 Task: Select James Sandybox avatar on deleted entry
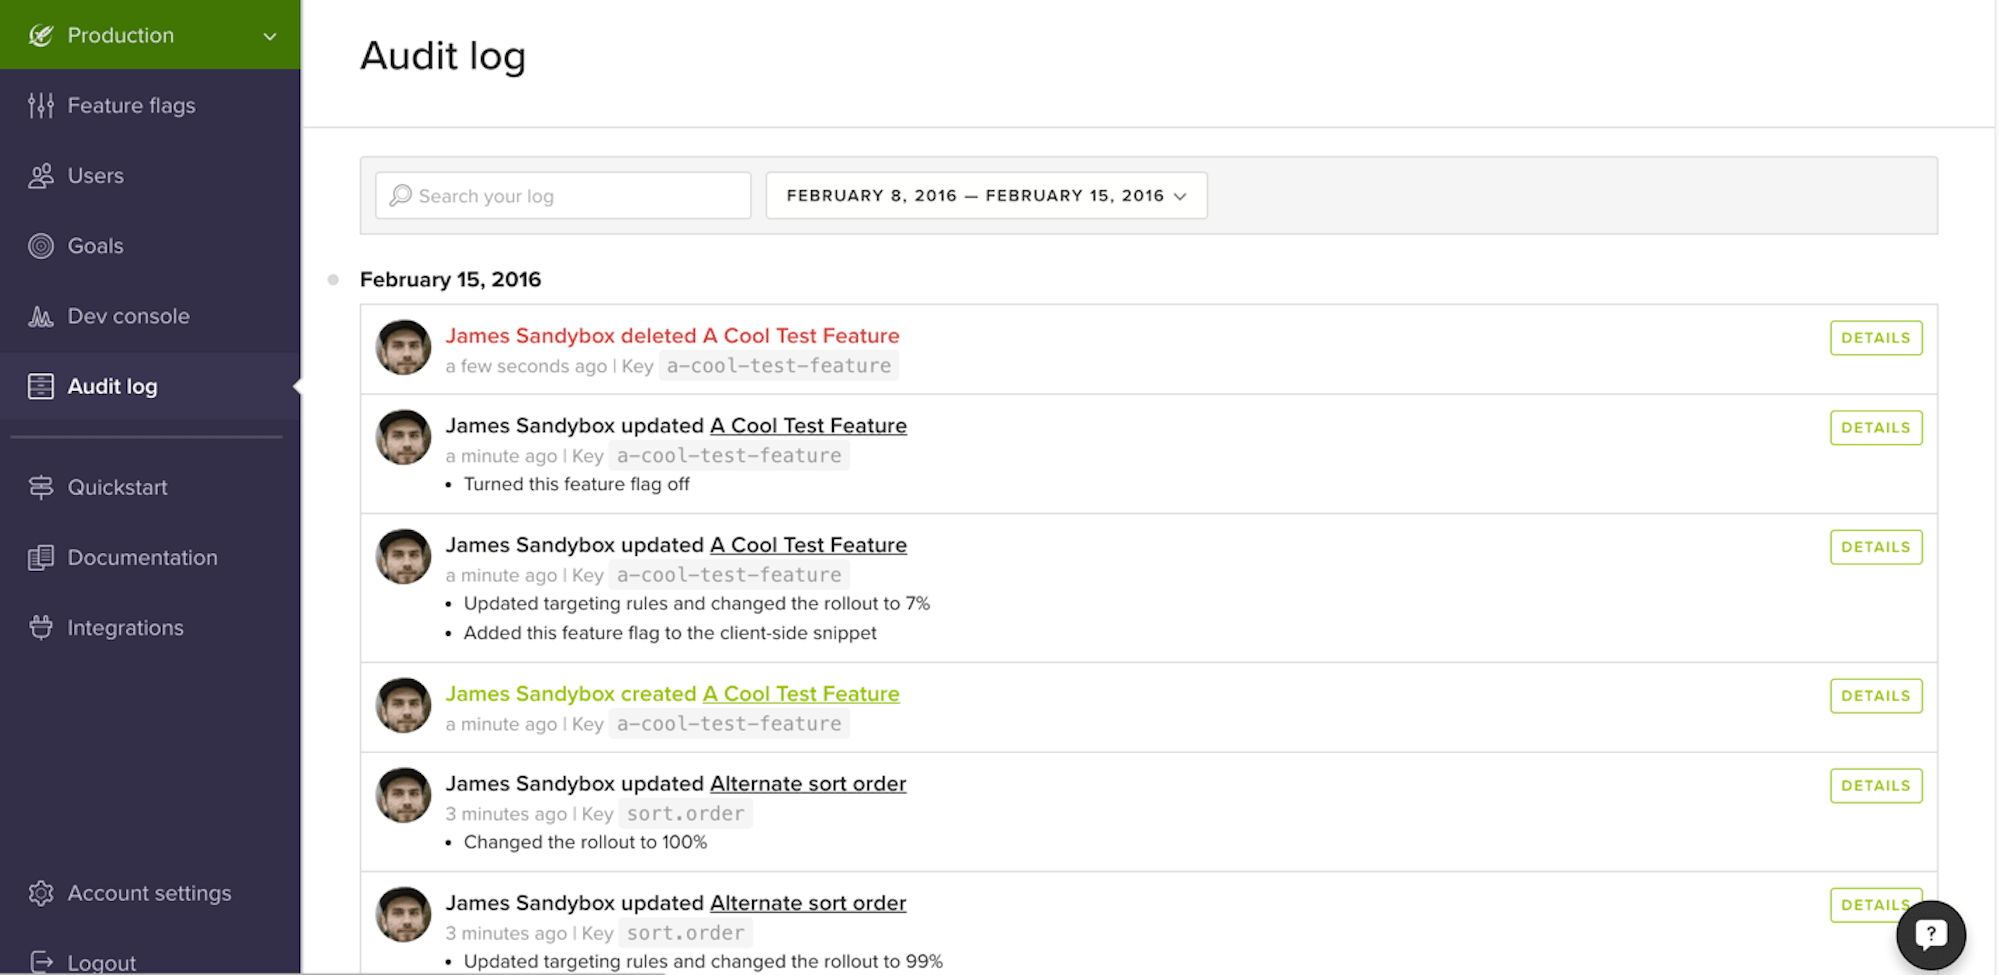tap(403, 347)
